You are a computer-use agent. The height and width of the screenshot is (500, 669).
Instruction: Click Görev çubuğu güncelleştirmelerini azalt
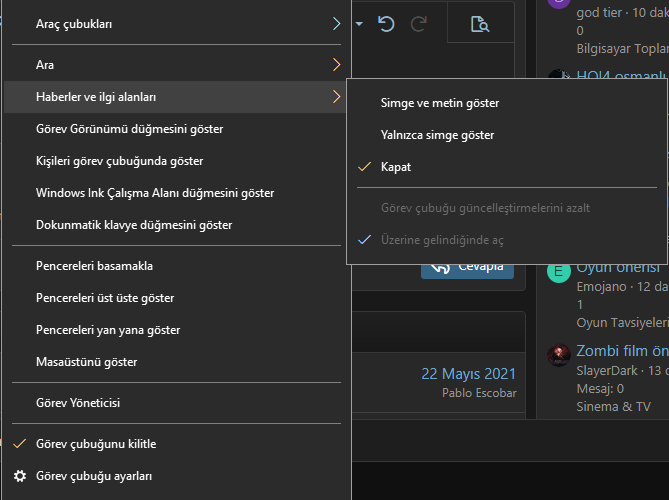click(506, 208)
